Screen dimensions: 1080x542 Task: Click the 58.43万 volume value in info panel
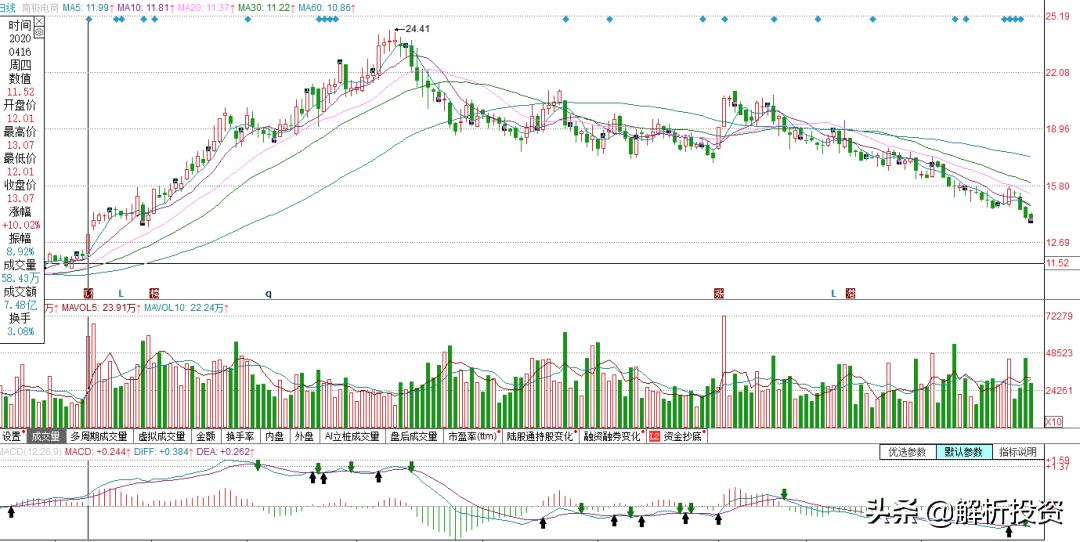click(x=21, y=278)
